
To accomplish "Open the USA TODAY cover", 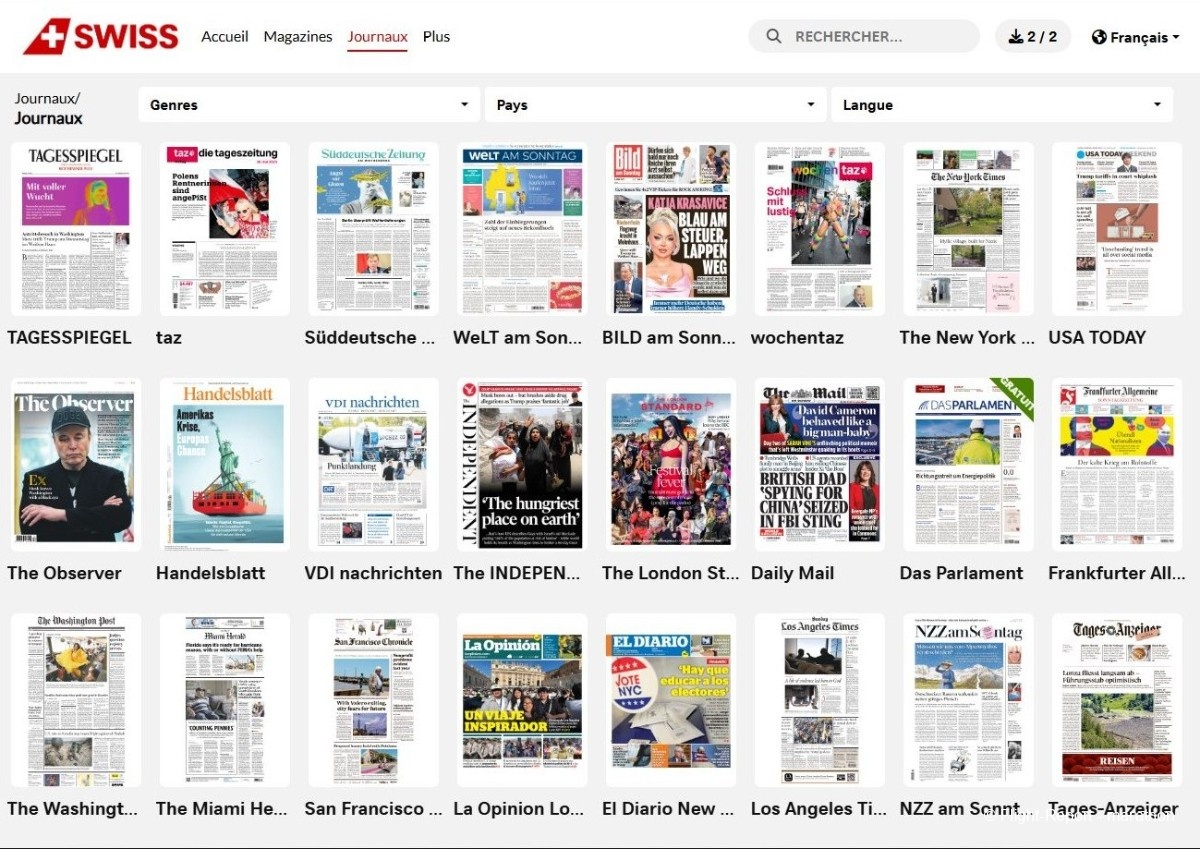I will (1117, 229).
